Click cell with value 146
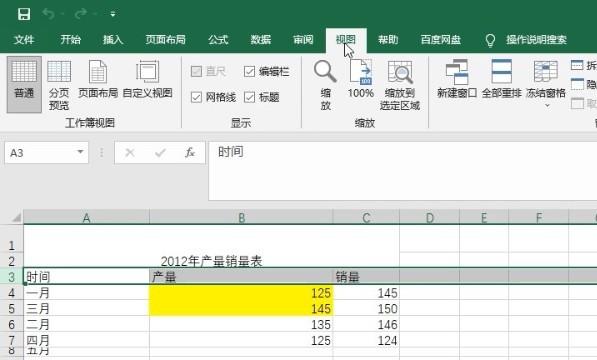This screenshot has width=597, height=360. 366,325
